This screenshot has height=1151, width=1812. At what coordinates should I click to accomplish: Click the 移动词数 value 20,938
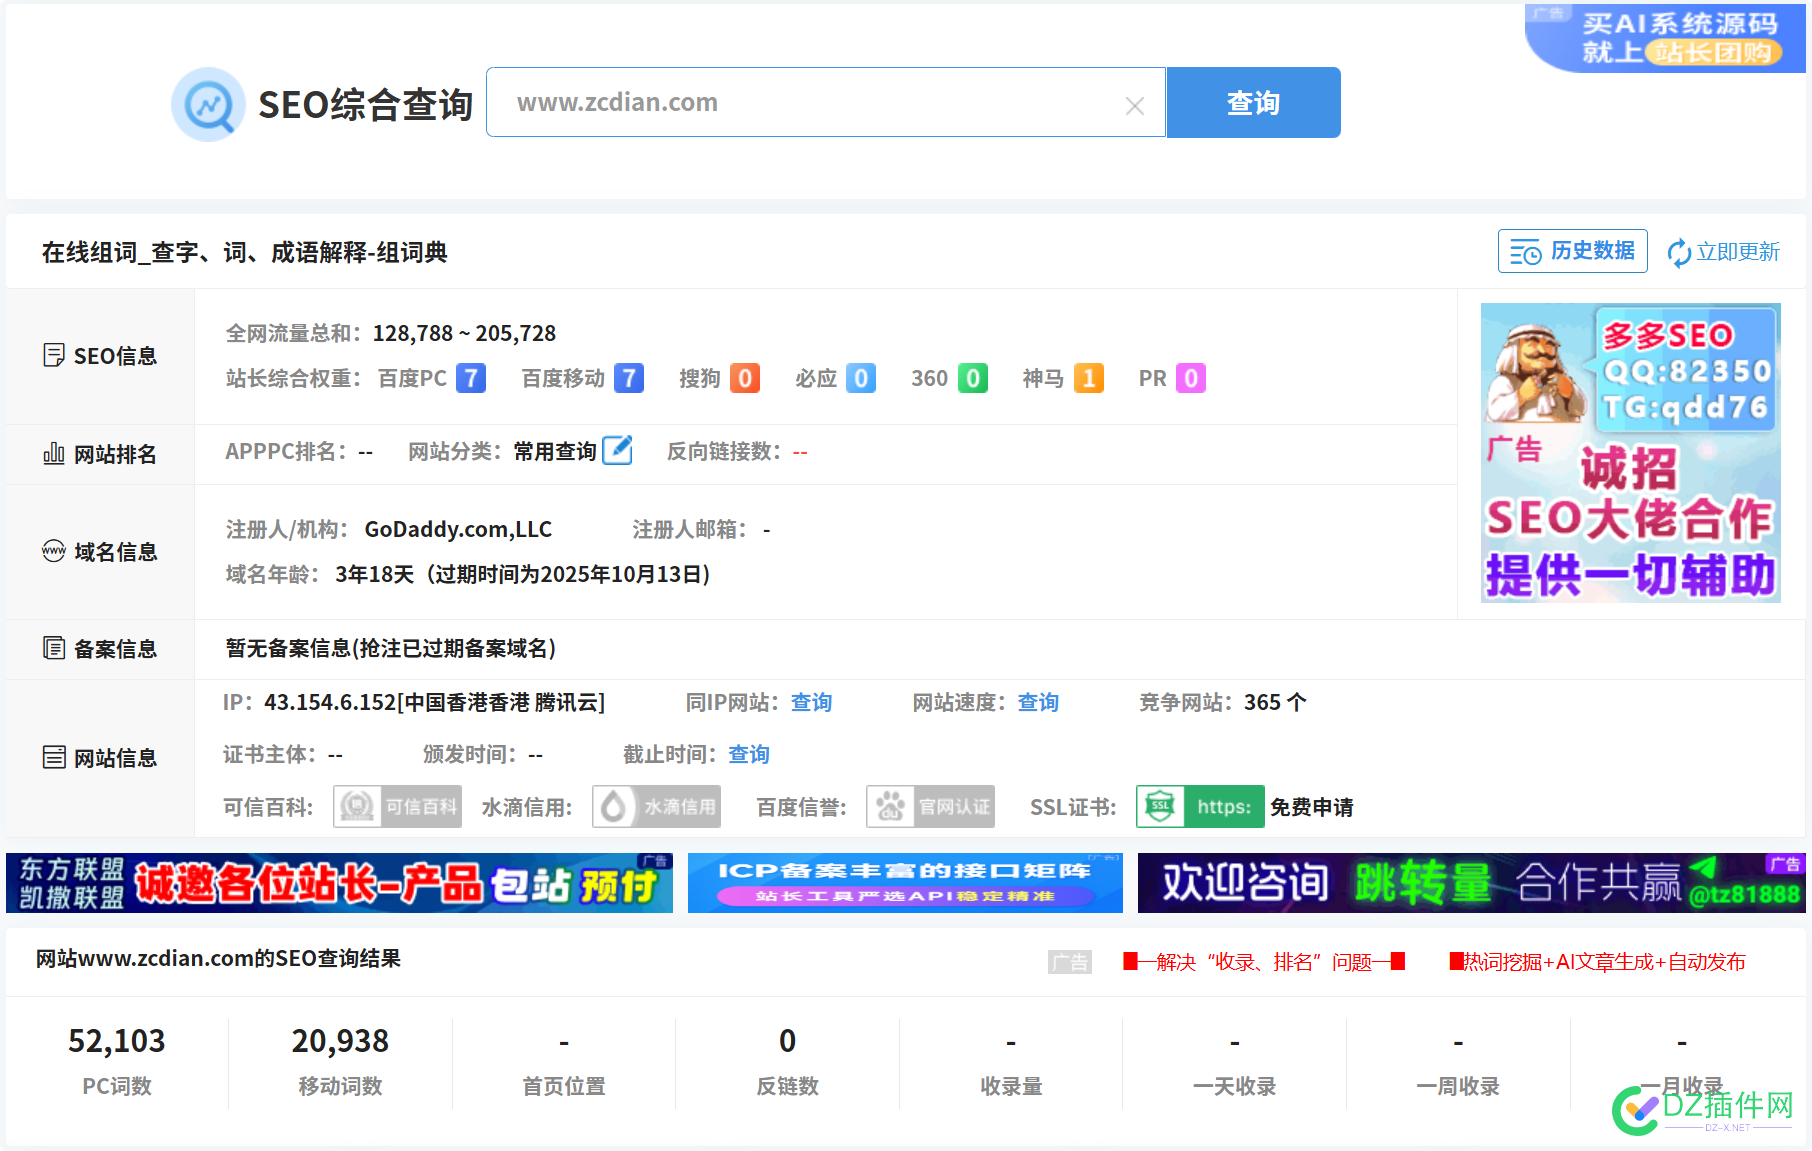point(340,1041)
